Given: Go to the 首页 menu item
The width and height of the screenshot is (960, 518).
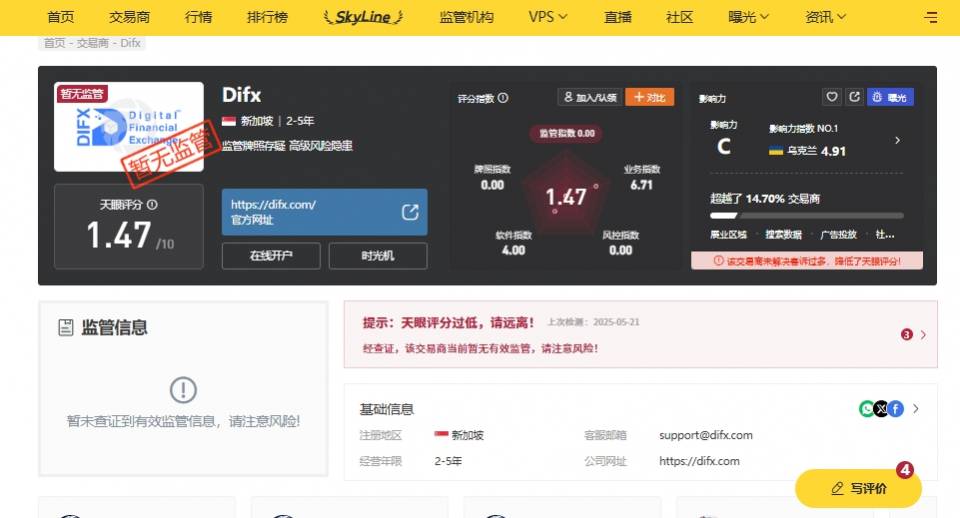Looking at the screenshot, I should (x=61, y=17).
